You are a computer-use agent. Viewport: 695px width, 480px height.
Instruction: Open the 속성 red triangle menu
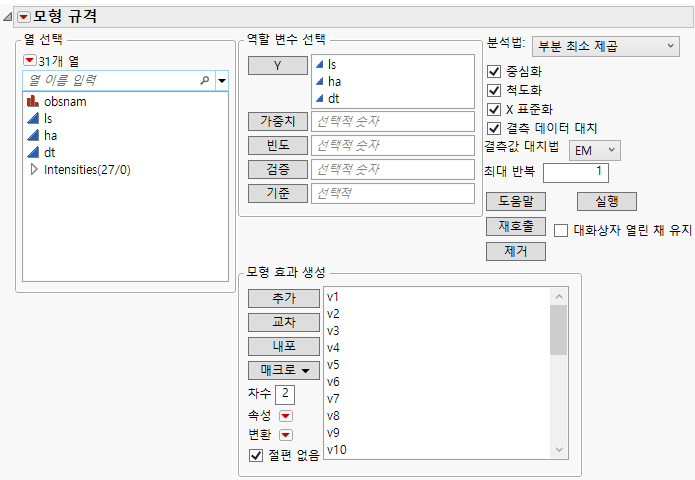tap(285, 416)
